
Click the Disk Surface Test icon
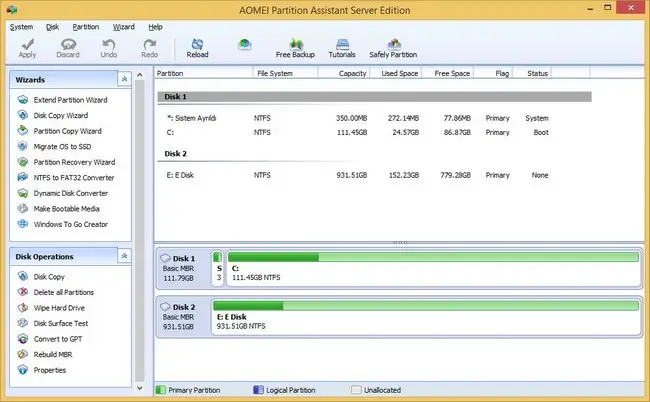(x=23, y=323)
